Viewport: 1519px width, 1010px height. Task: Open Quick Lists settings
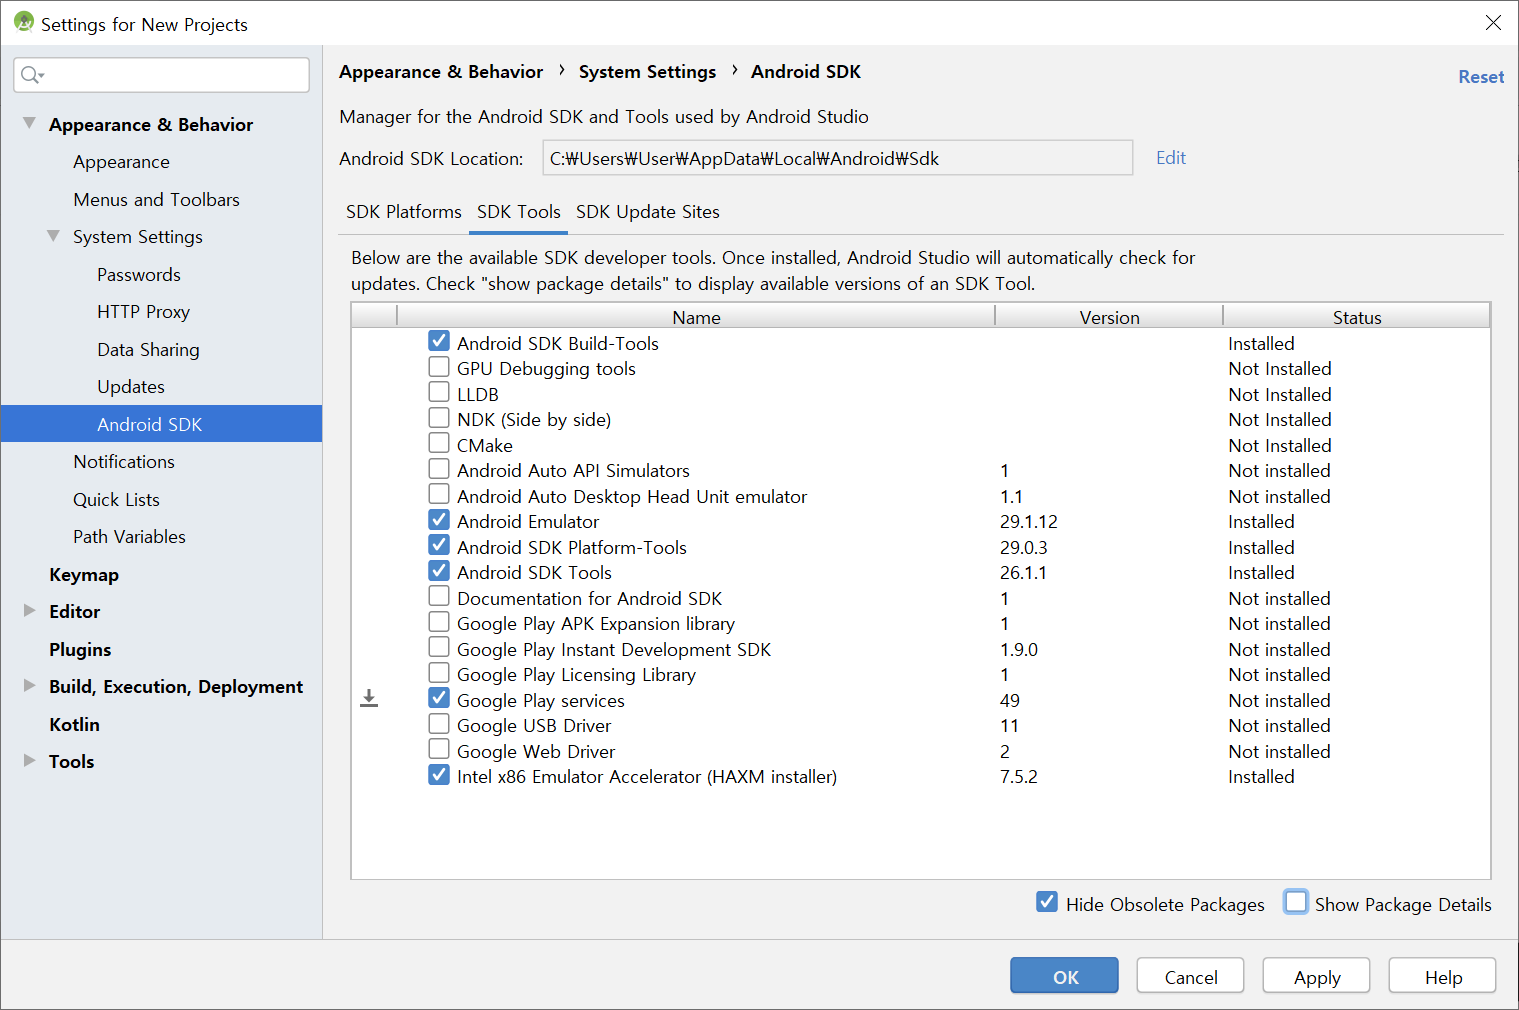pos(116,500)
